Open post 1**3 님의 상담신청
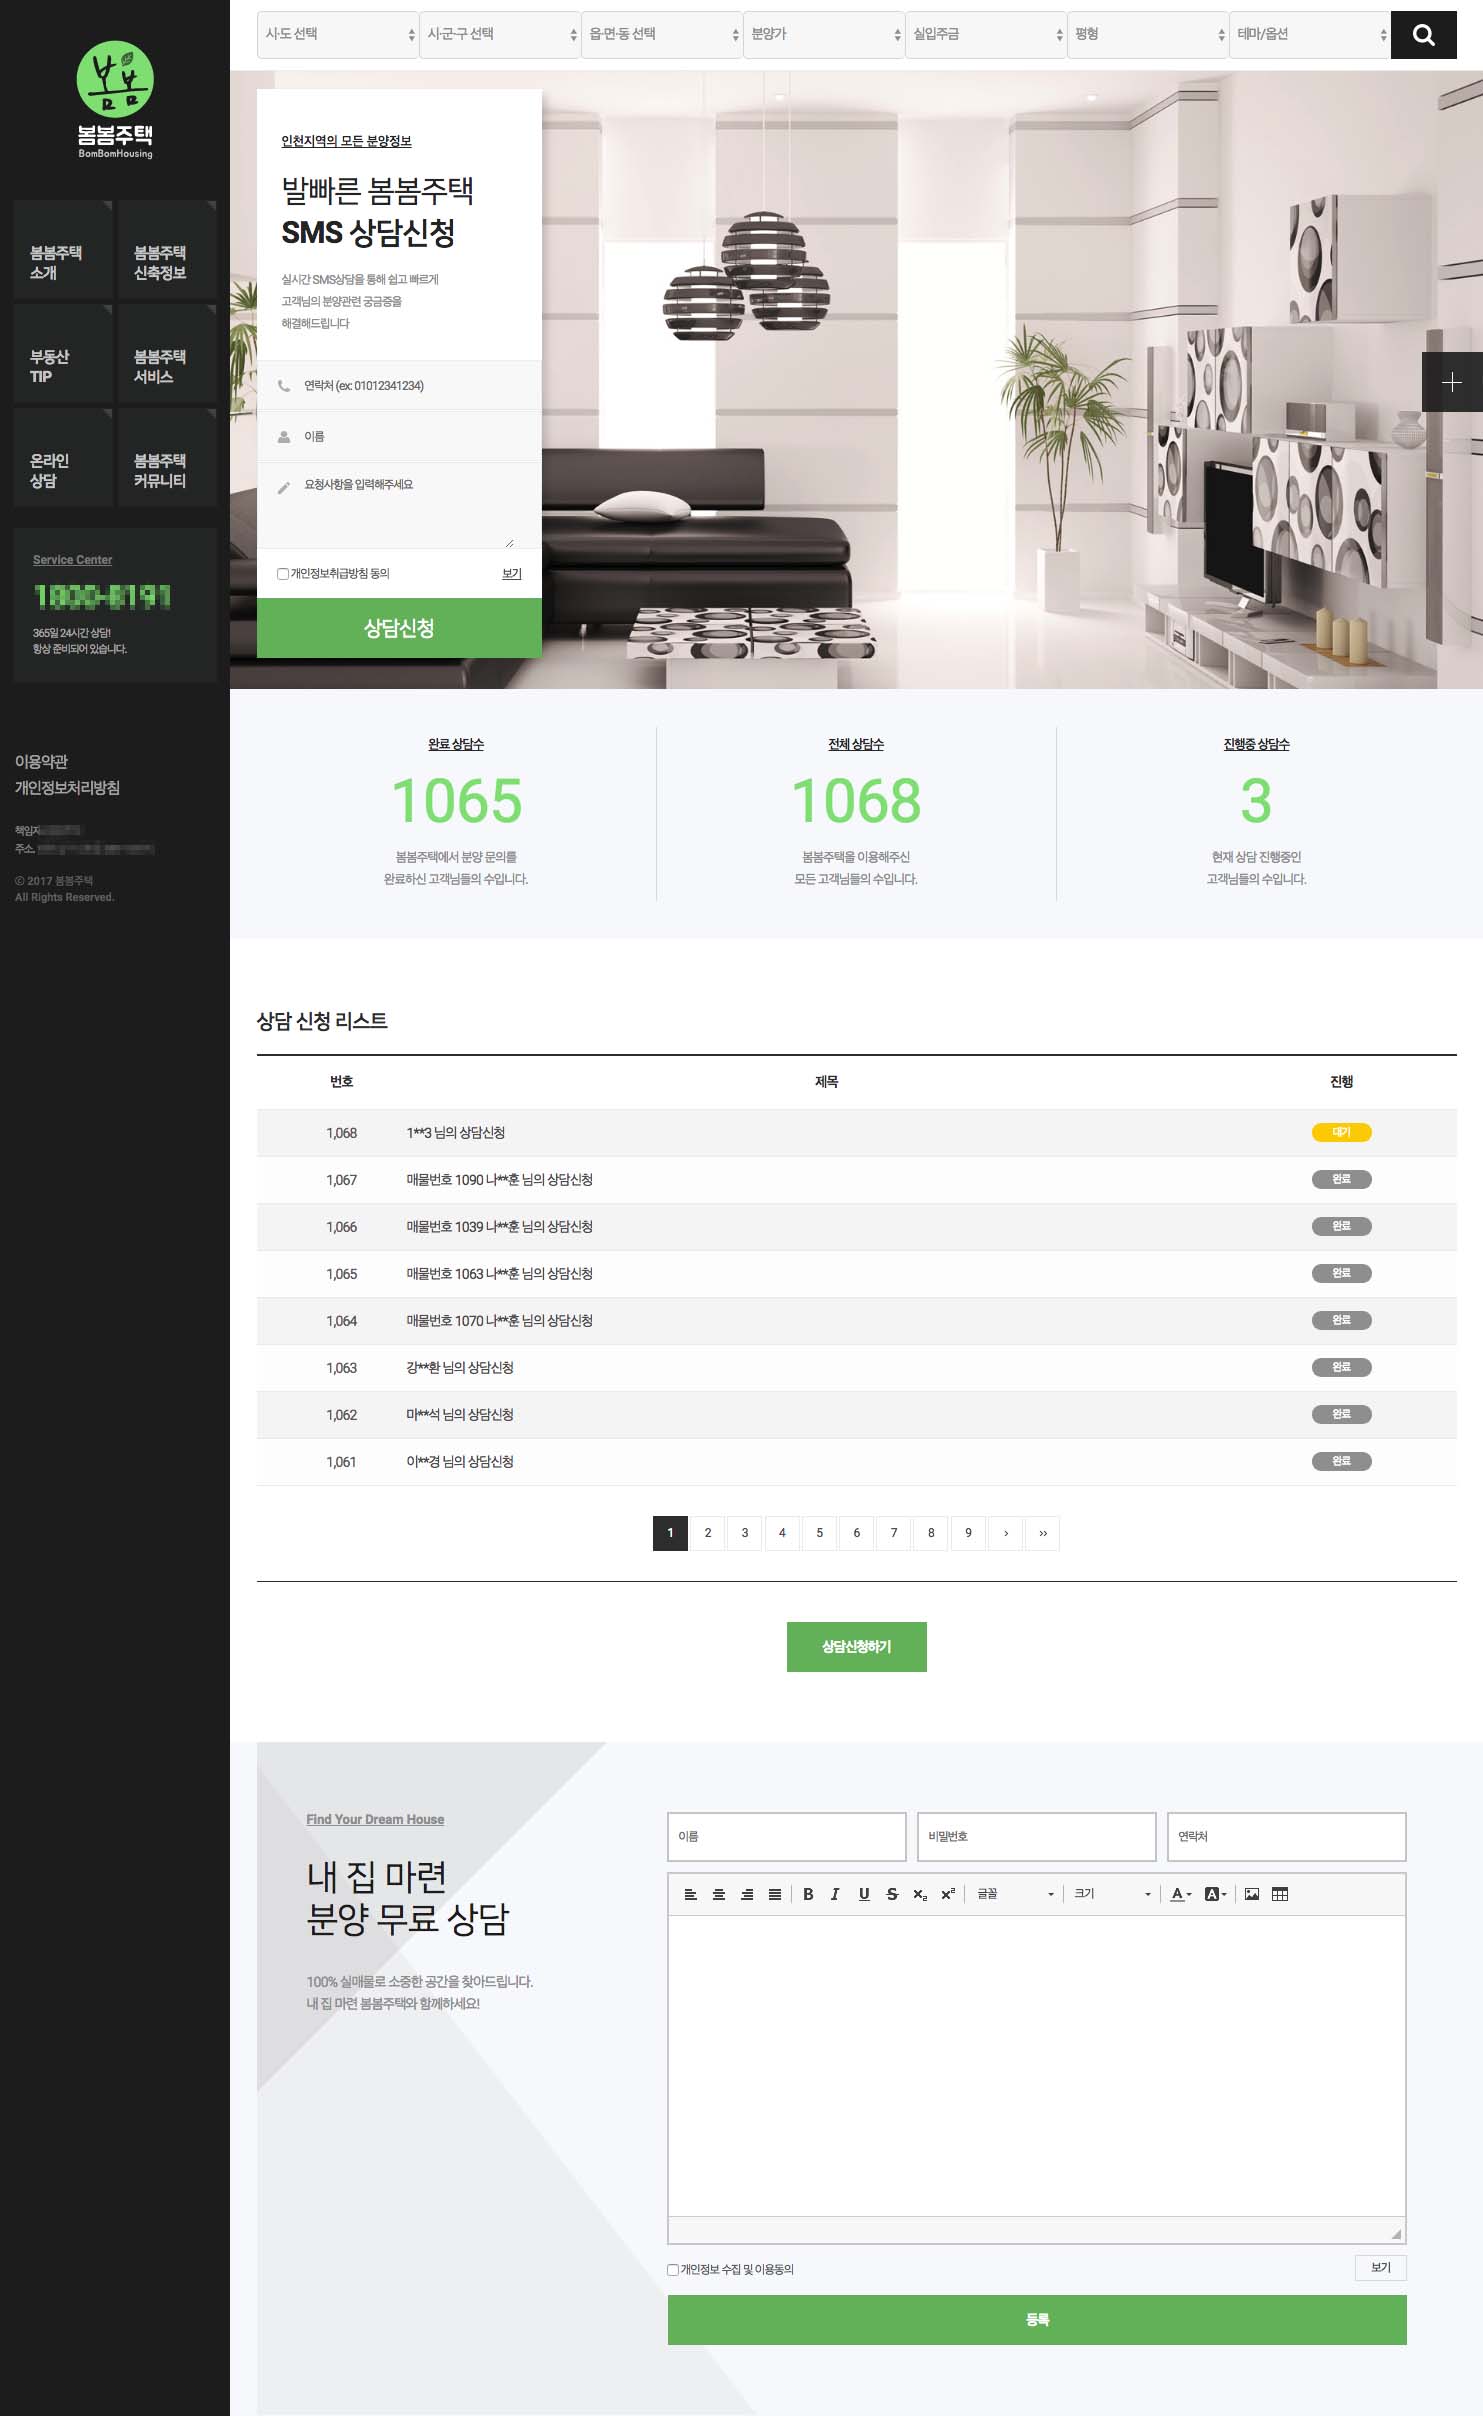Viewport: 1483px width, 2416px height. click(x=456, y=1133)
